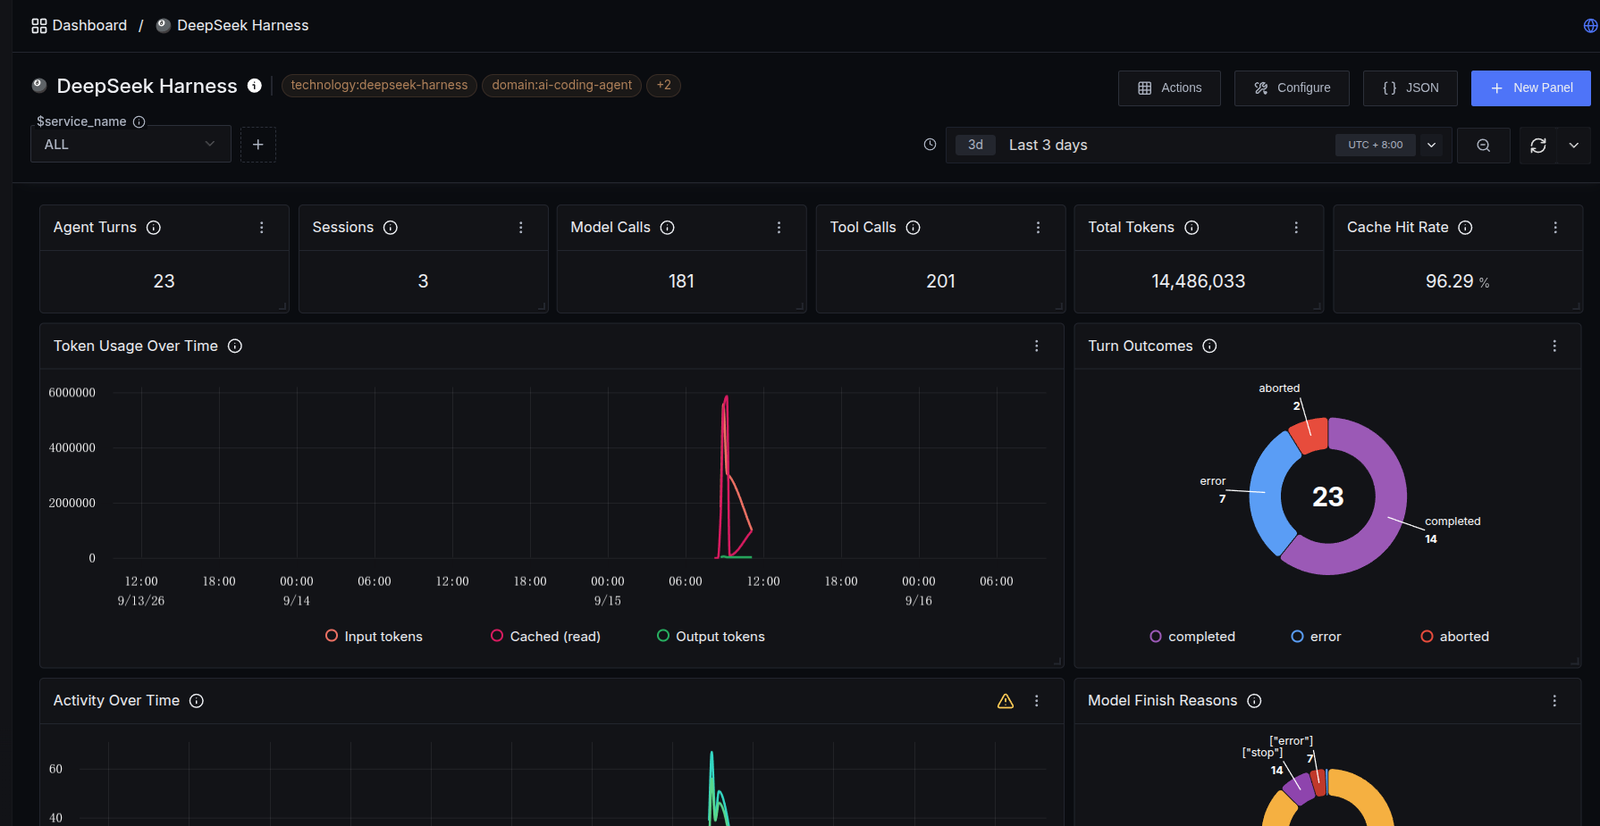Open the Agent Turns panel menu
The height and width of the screenshot is (826, 1600).
coord(262,228)
